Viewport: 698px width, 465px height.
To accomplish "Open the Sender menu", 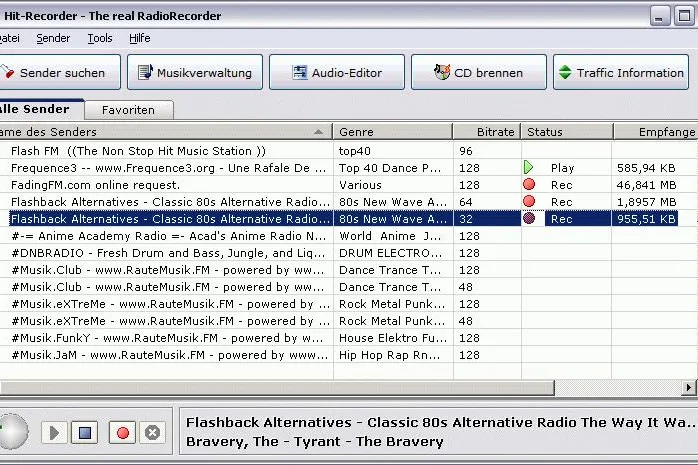I will point(53,38).
